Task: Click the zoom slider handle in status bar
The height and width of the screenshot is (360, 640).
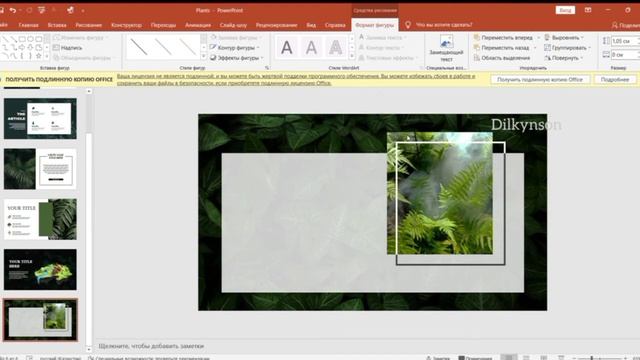Action: (x=592, y=358)
